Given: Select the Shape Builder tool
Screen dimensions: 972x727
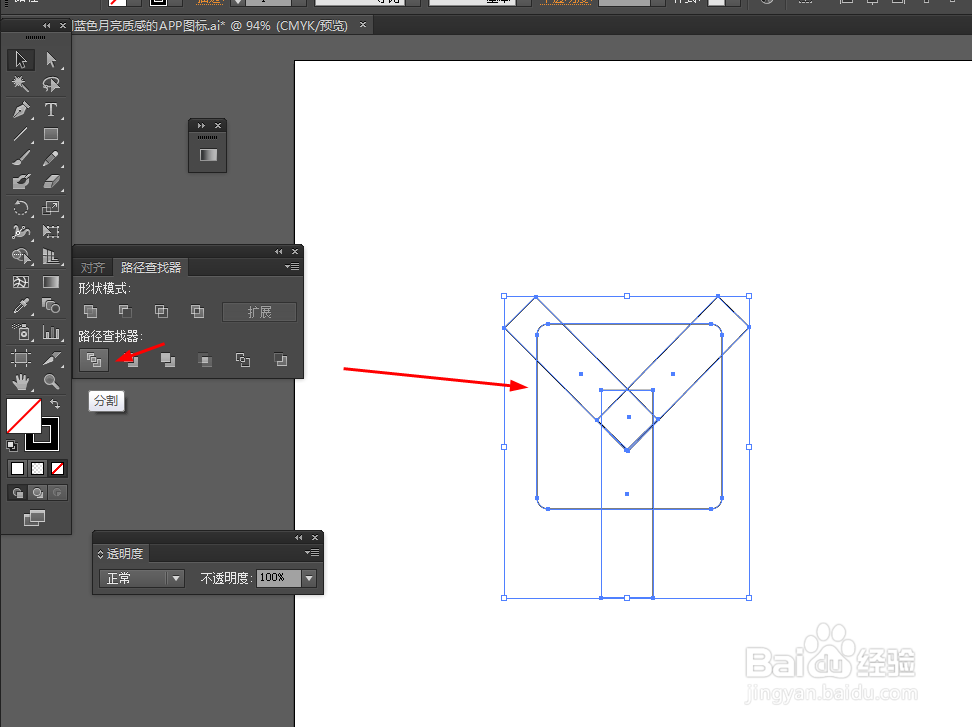Looking at the screenshot, I should click(x=20, y=256).
